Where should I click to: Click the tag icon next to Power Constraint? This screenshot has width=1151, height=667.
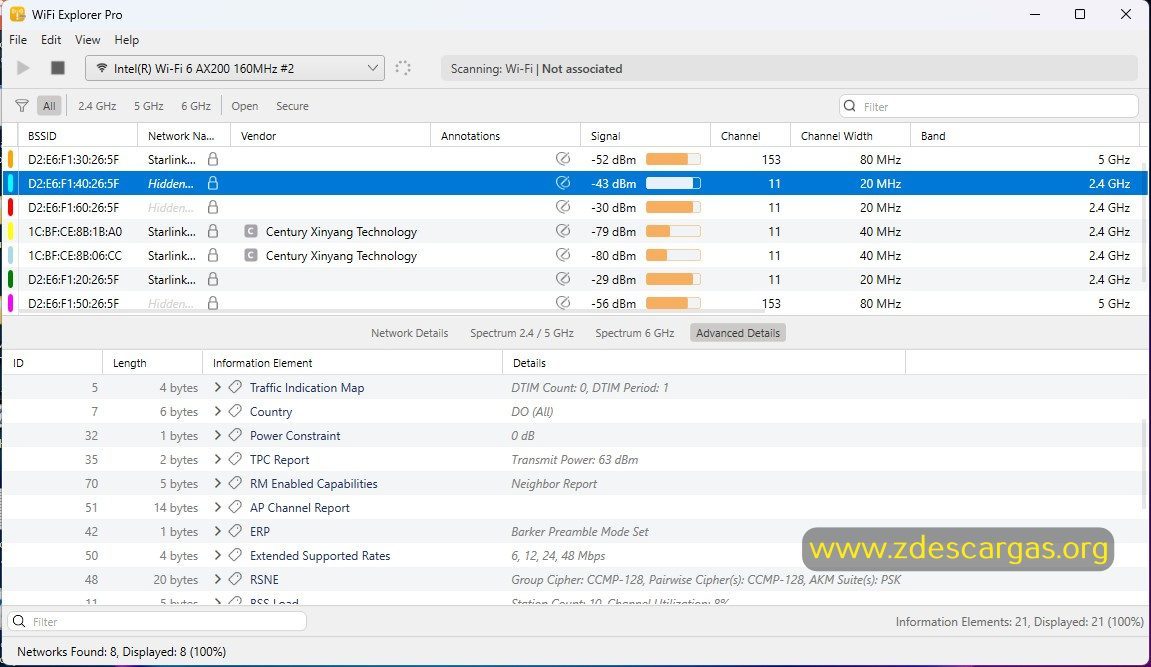pyautogui.click(x=235, y=435)
